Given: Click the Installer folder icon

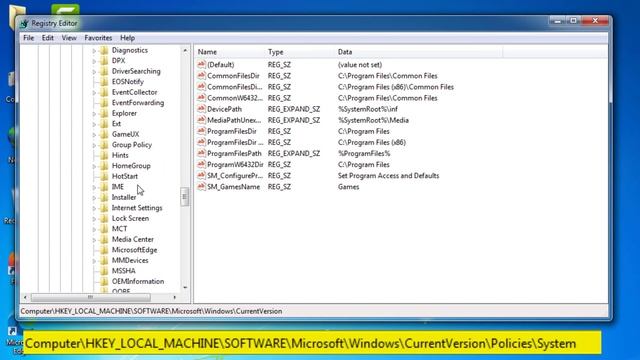Looking at the screenshot, I should tap(104, 198).
